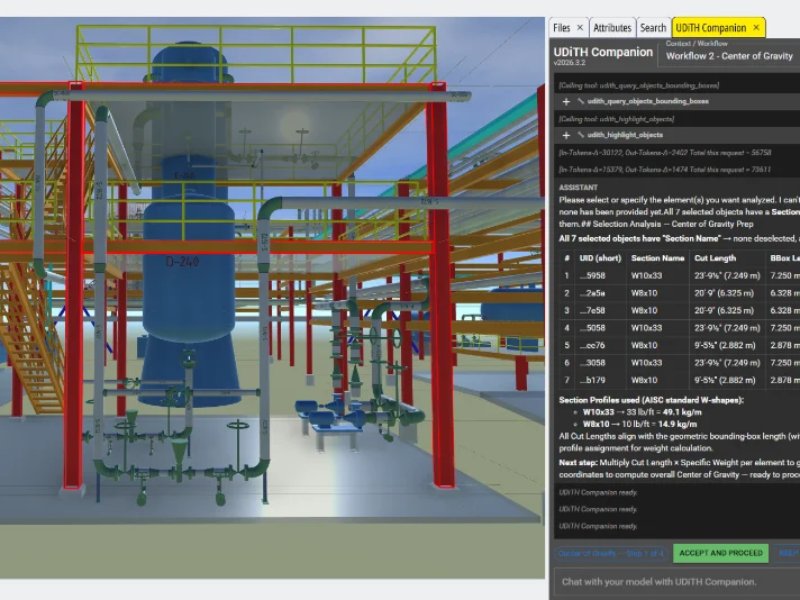The image size is (800, 600).
Task: Click the 'D-240' vessel label in 3D view
Action: click(x=183, y=262)
